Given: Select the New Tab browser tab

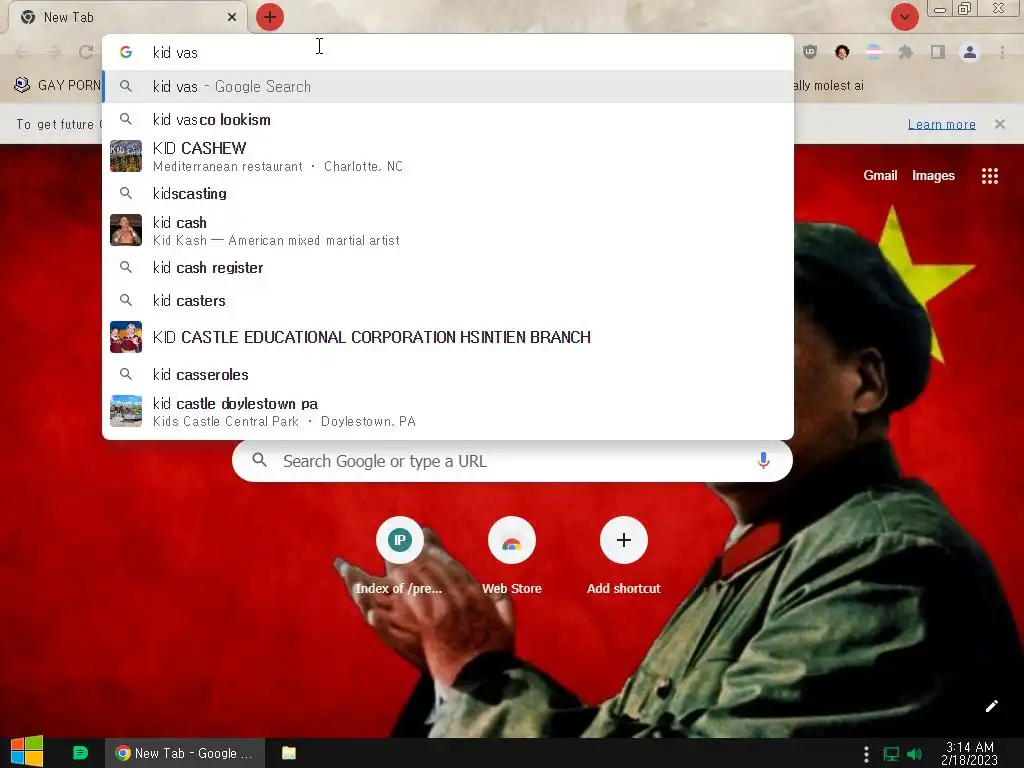Looking at the screenshot, I should pyautogui.click(x=129, y=17).
